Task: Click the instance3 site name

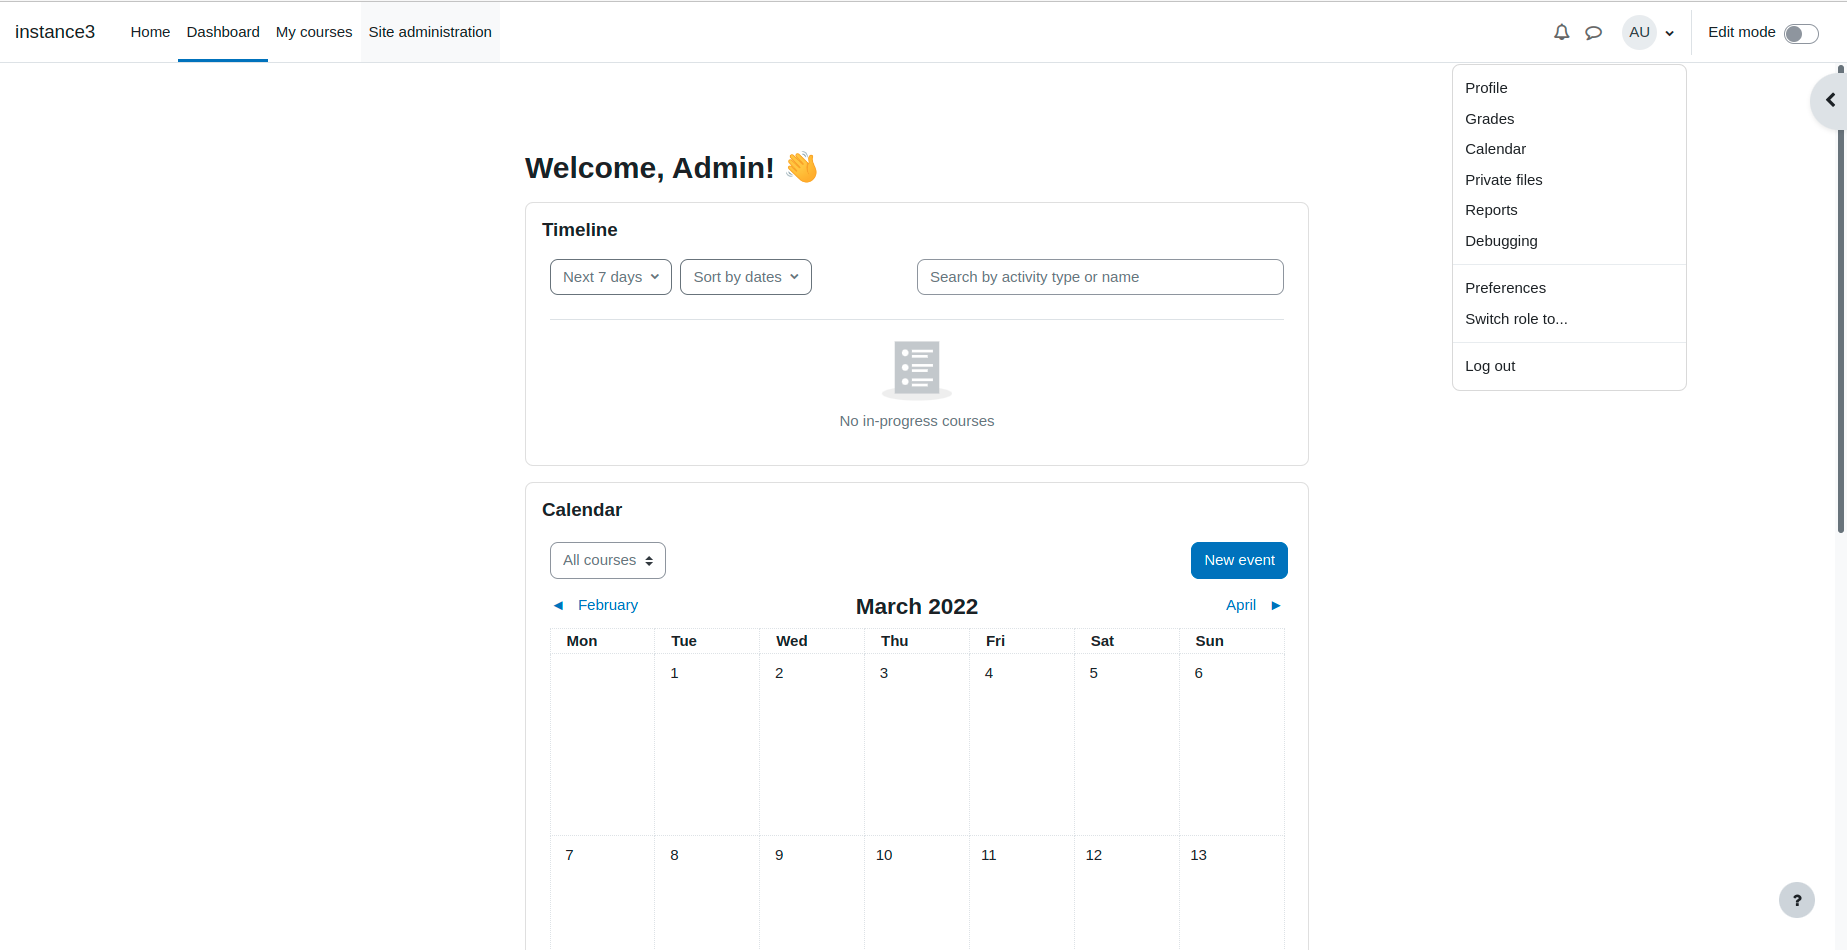Action: 55,32
